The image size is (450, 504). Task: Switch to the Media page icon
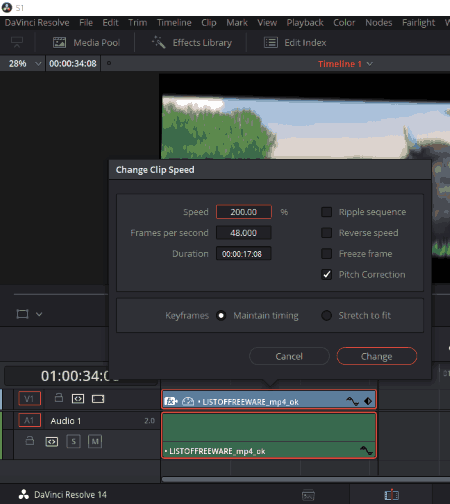[x=308, y=495]
